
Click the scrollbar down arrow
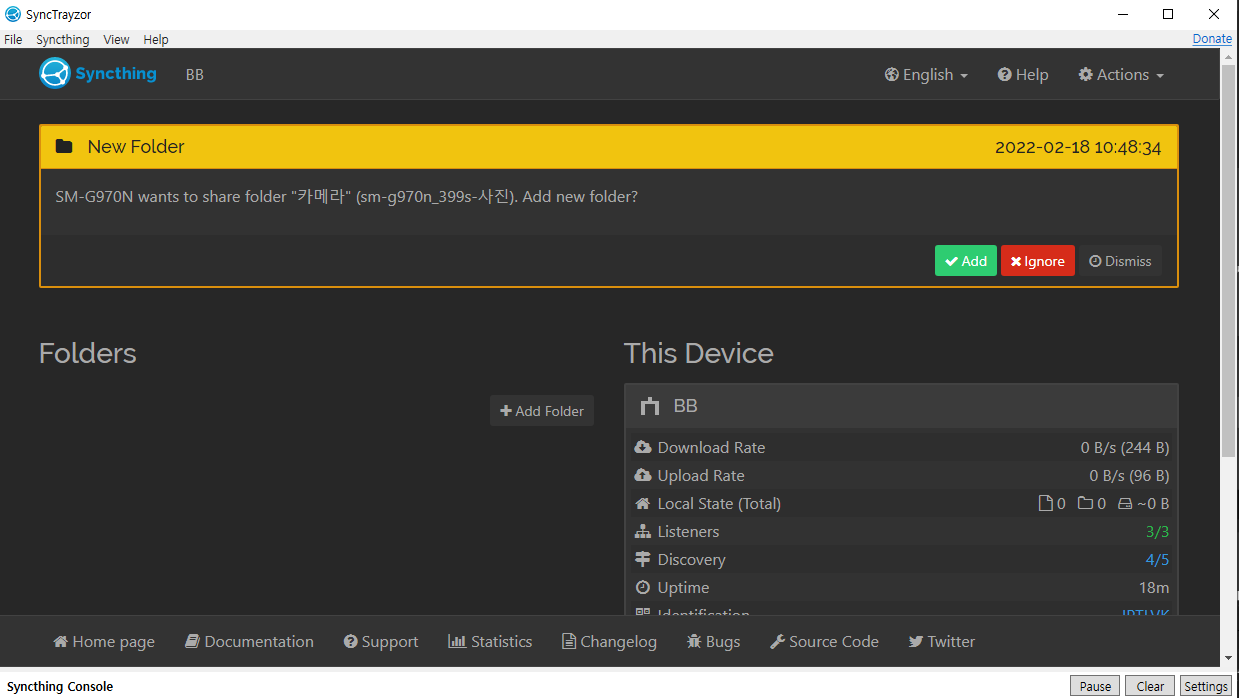click(x=1228, y=658)
